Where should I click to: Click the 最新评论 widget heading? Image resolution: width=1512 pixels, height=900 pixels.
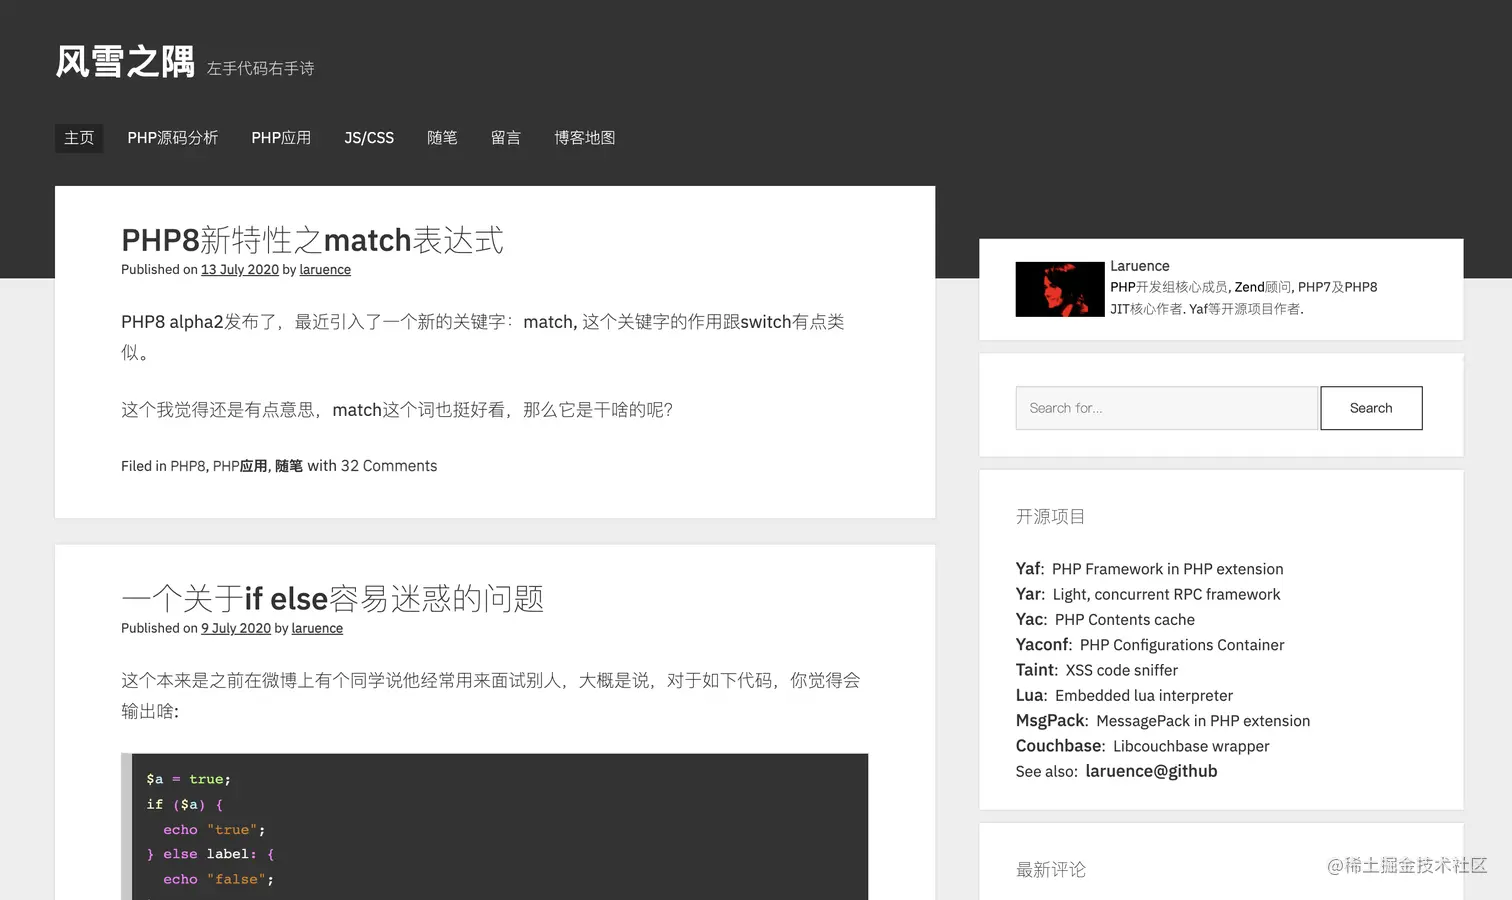(x=1050, y=870)
